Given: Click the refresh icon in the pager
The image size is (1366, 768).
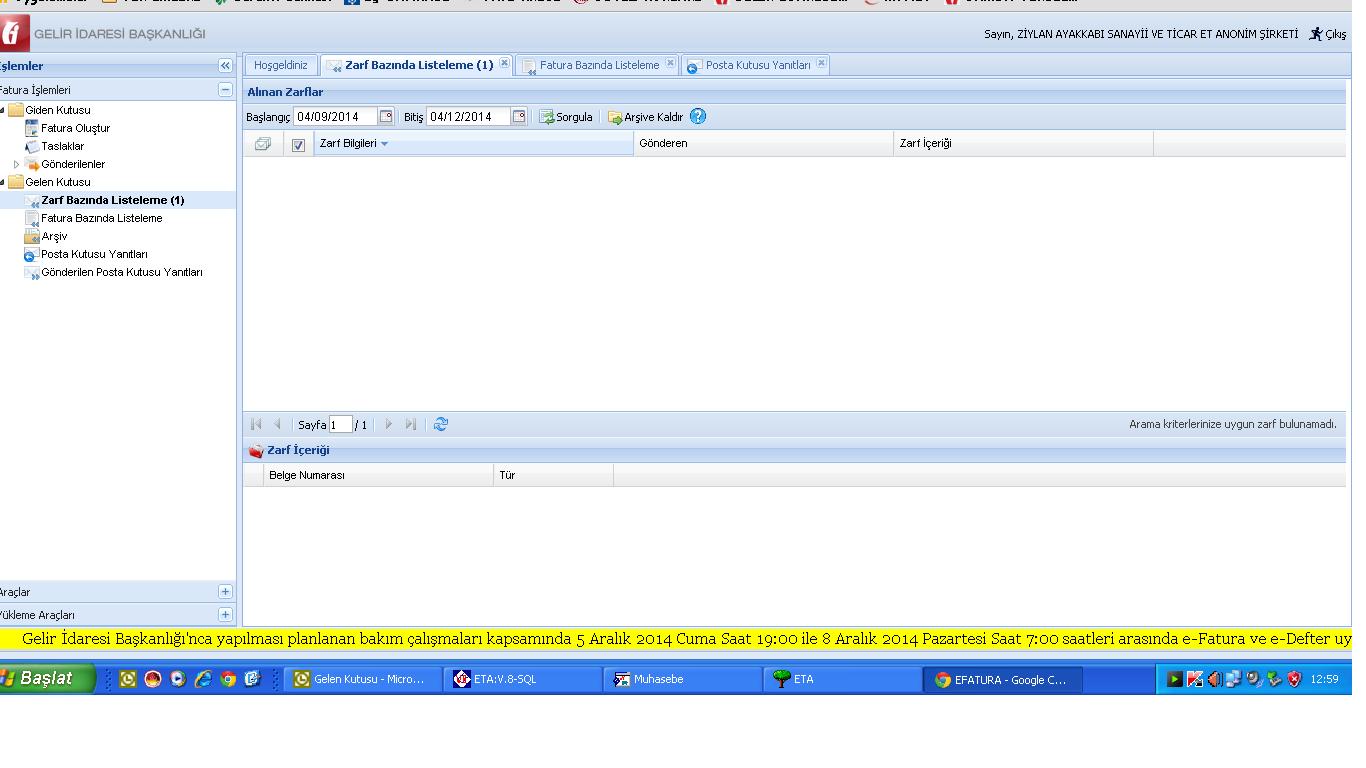Looking at the screenshot, I should 441,425.
